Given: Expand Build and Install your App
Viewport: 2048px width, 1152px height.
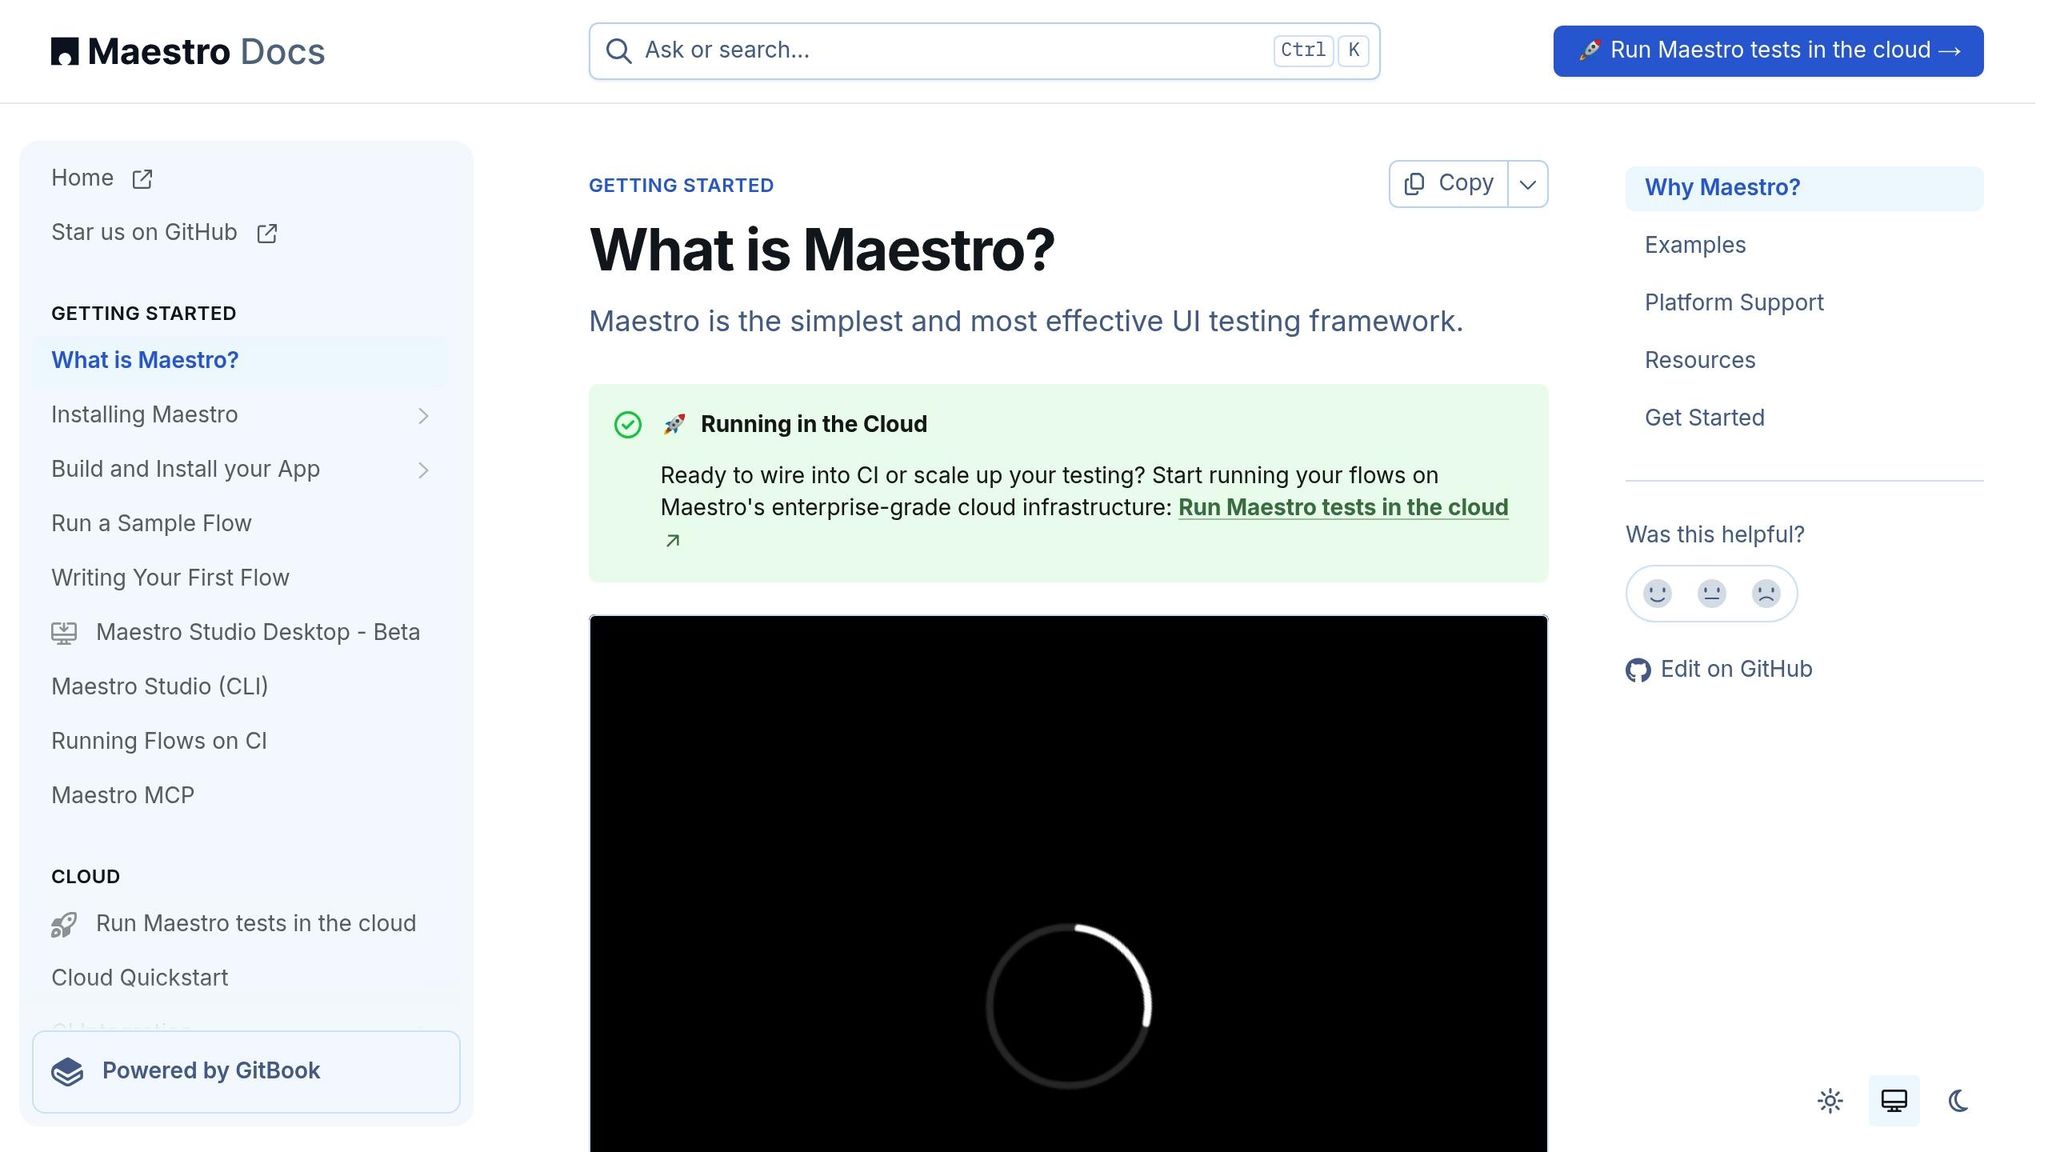Looking at the screenshot, I should tap(424, 469).
